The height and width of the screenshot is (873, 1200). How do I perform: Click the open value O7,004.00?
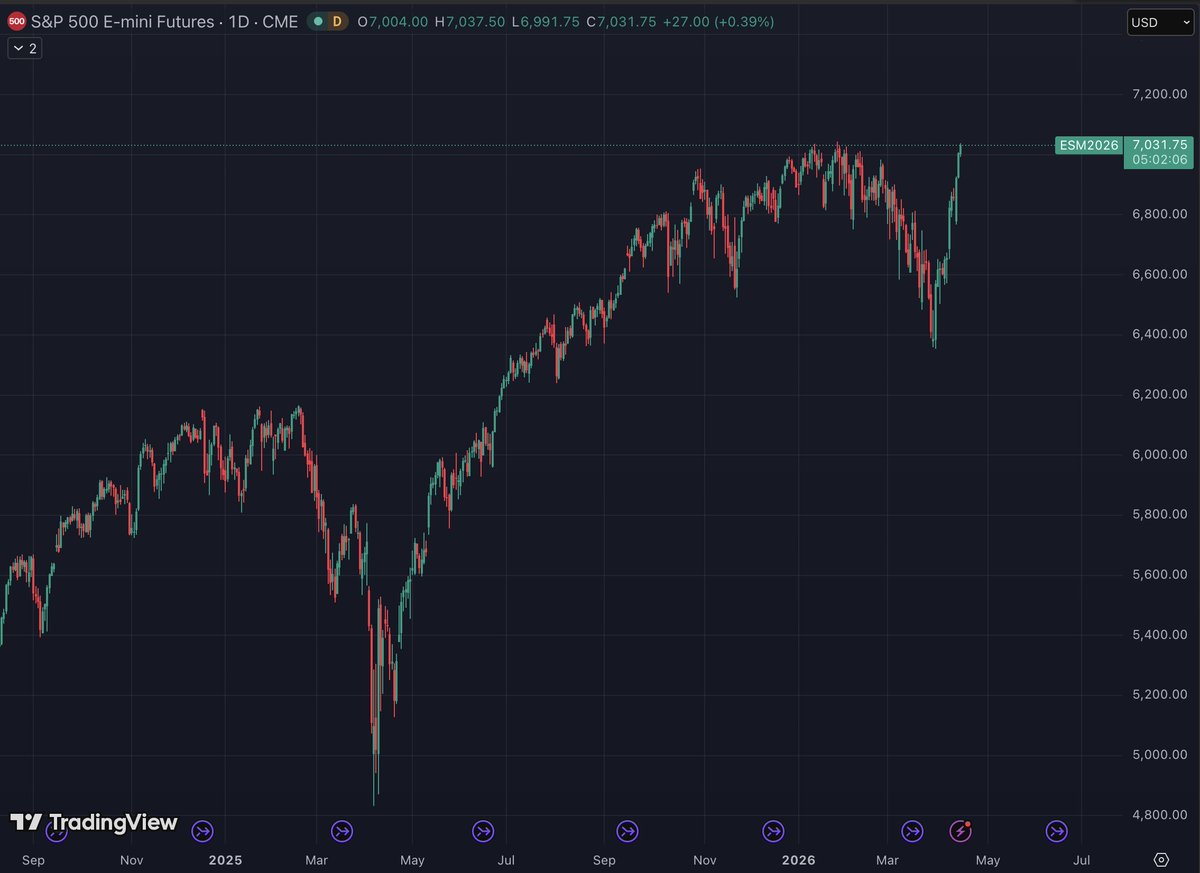pos(392,21)
